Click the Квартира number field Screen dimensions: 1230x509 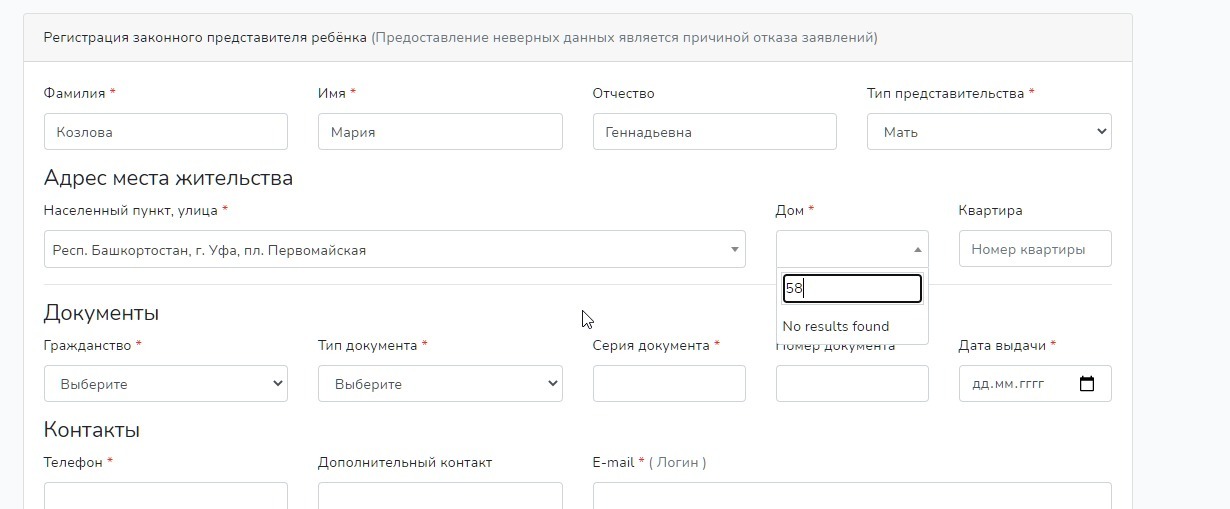1034,250
